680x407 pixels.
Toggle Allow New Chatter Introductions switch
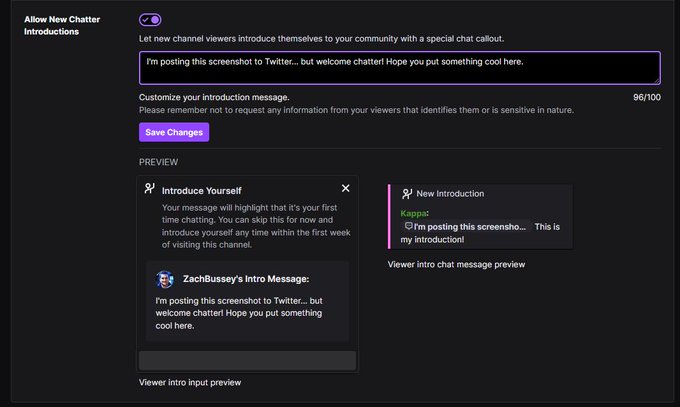pyautogui.click(x=150, y=20)
